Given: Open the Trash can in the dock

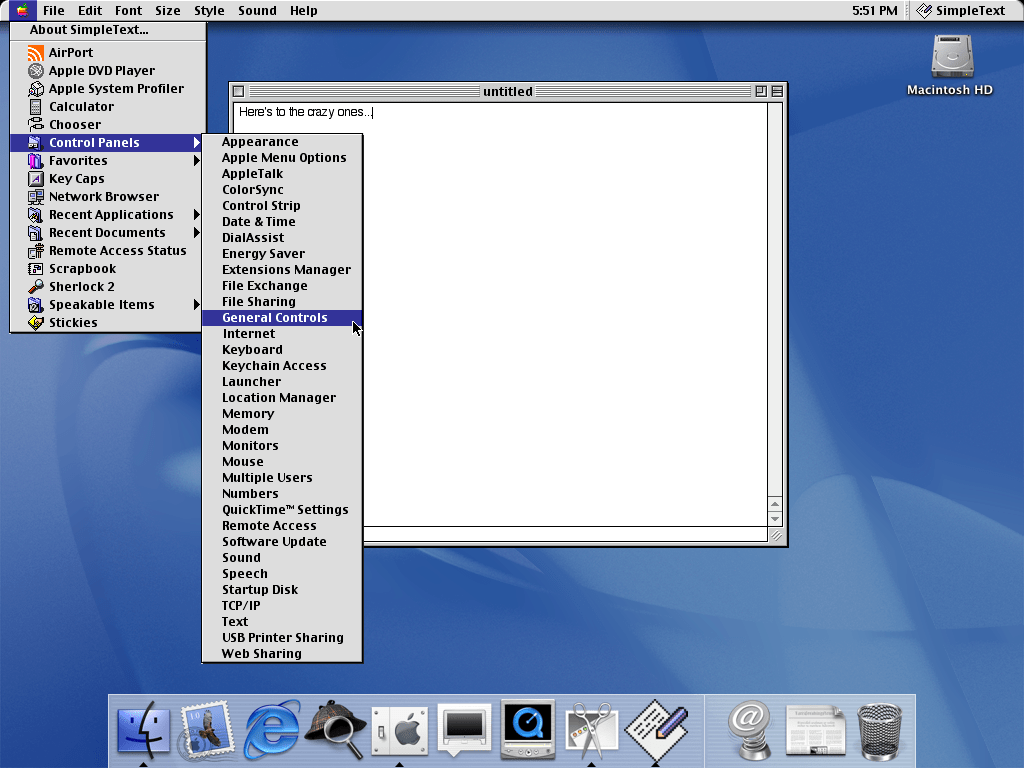Looking at the screenshot, I should click(x=879, y=731).
